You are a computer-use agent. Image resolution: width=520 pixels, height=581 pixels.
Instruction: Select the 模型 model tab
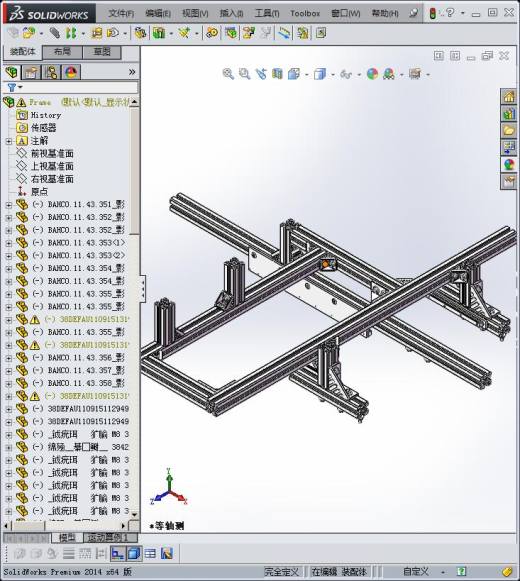click(x=67, y=537)
